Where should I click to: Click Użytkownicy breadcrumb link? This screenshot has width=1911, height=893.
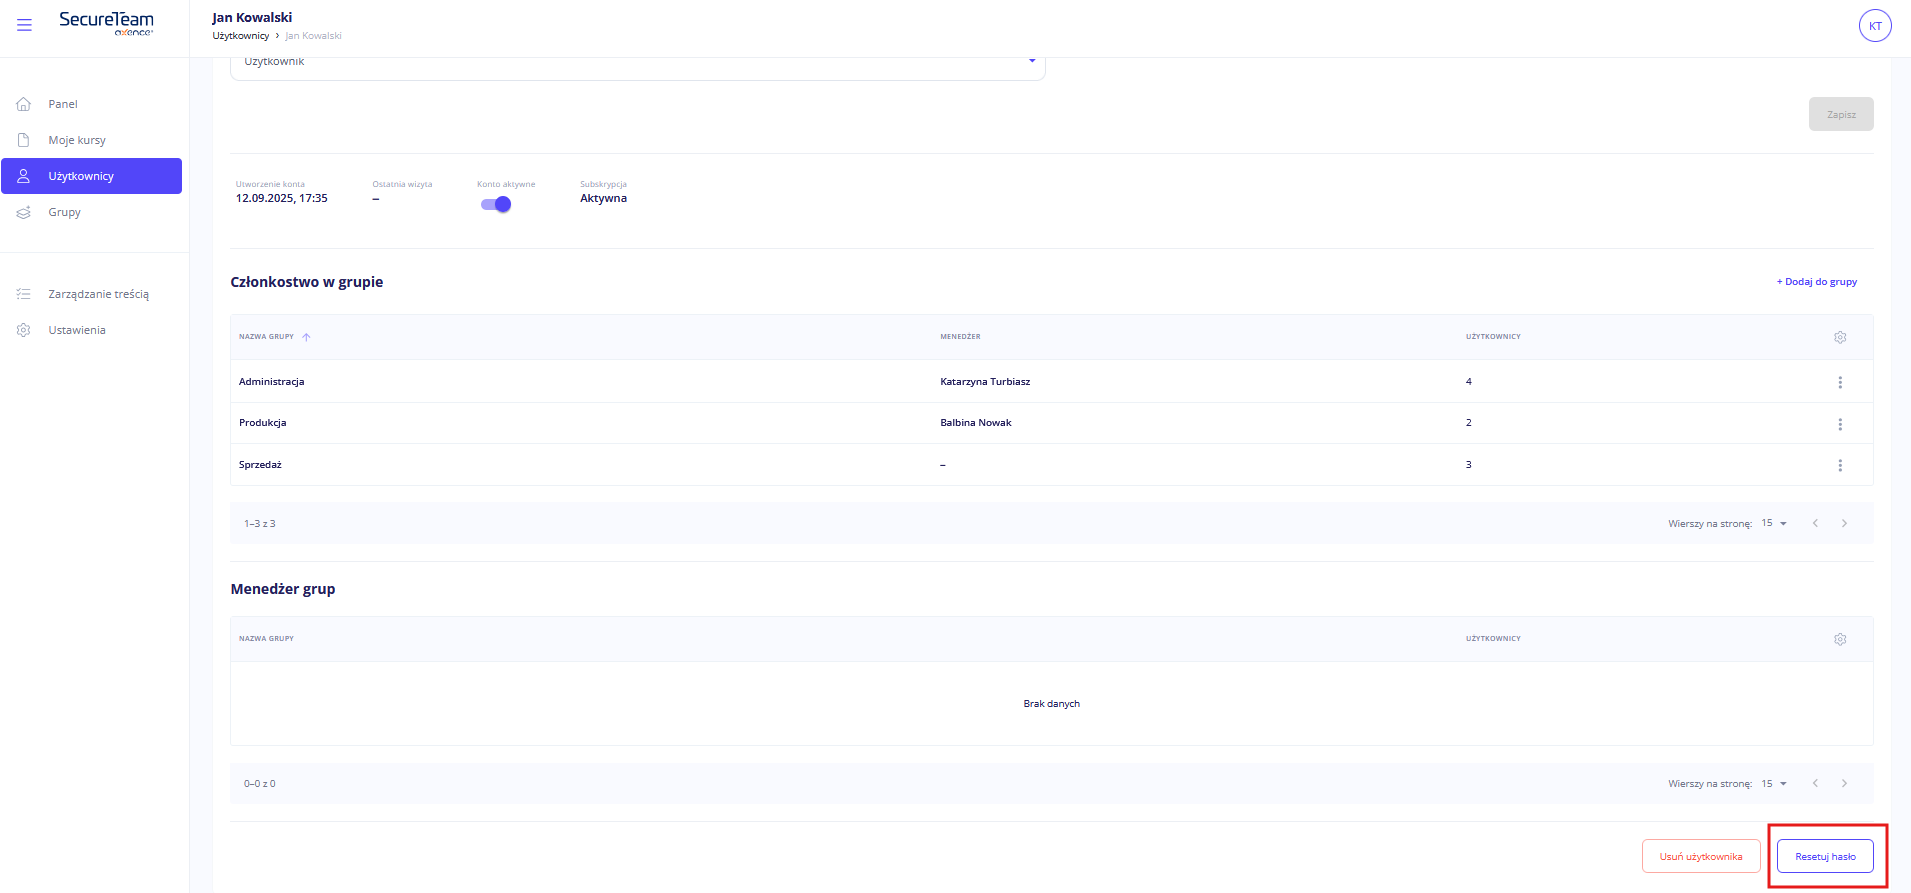click(240, 36)
